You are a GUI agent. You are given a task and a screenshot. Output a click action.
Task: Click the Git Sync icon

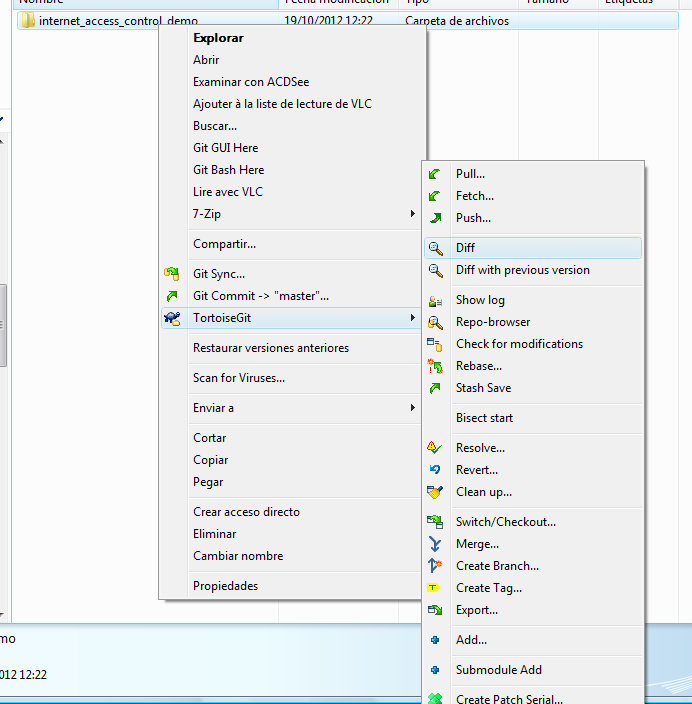tap(172, 273)
